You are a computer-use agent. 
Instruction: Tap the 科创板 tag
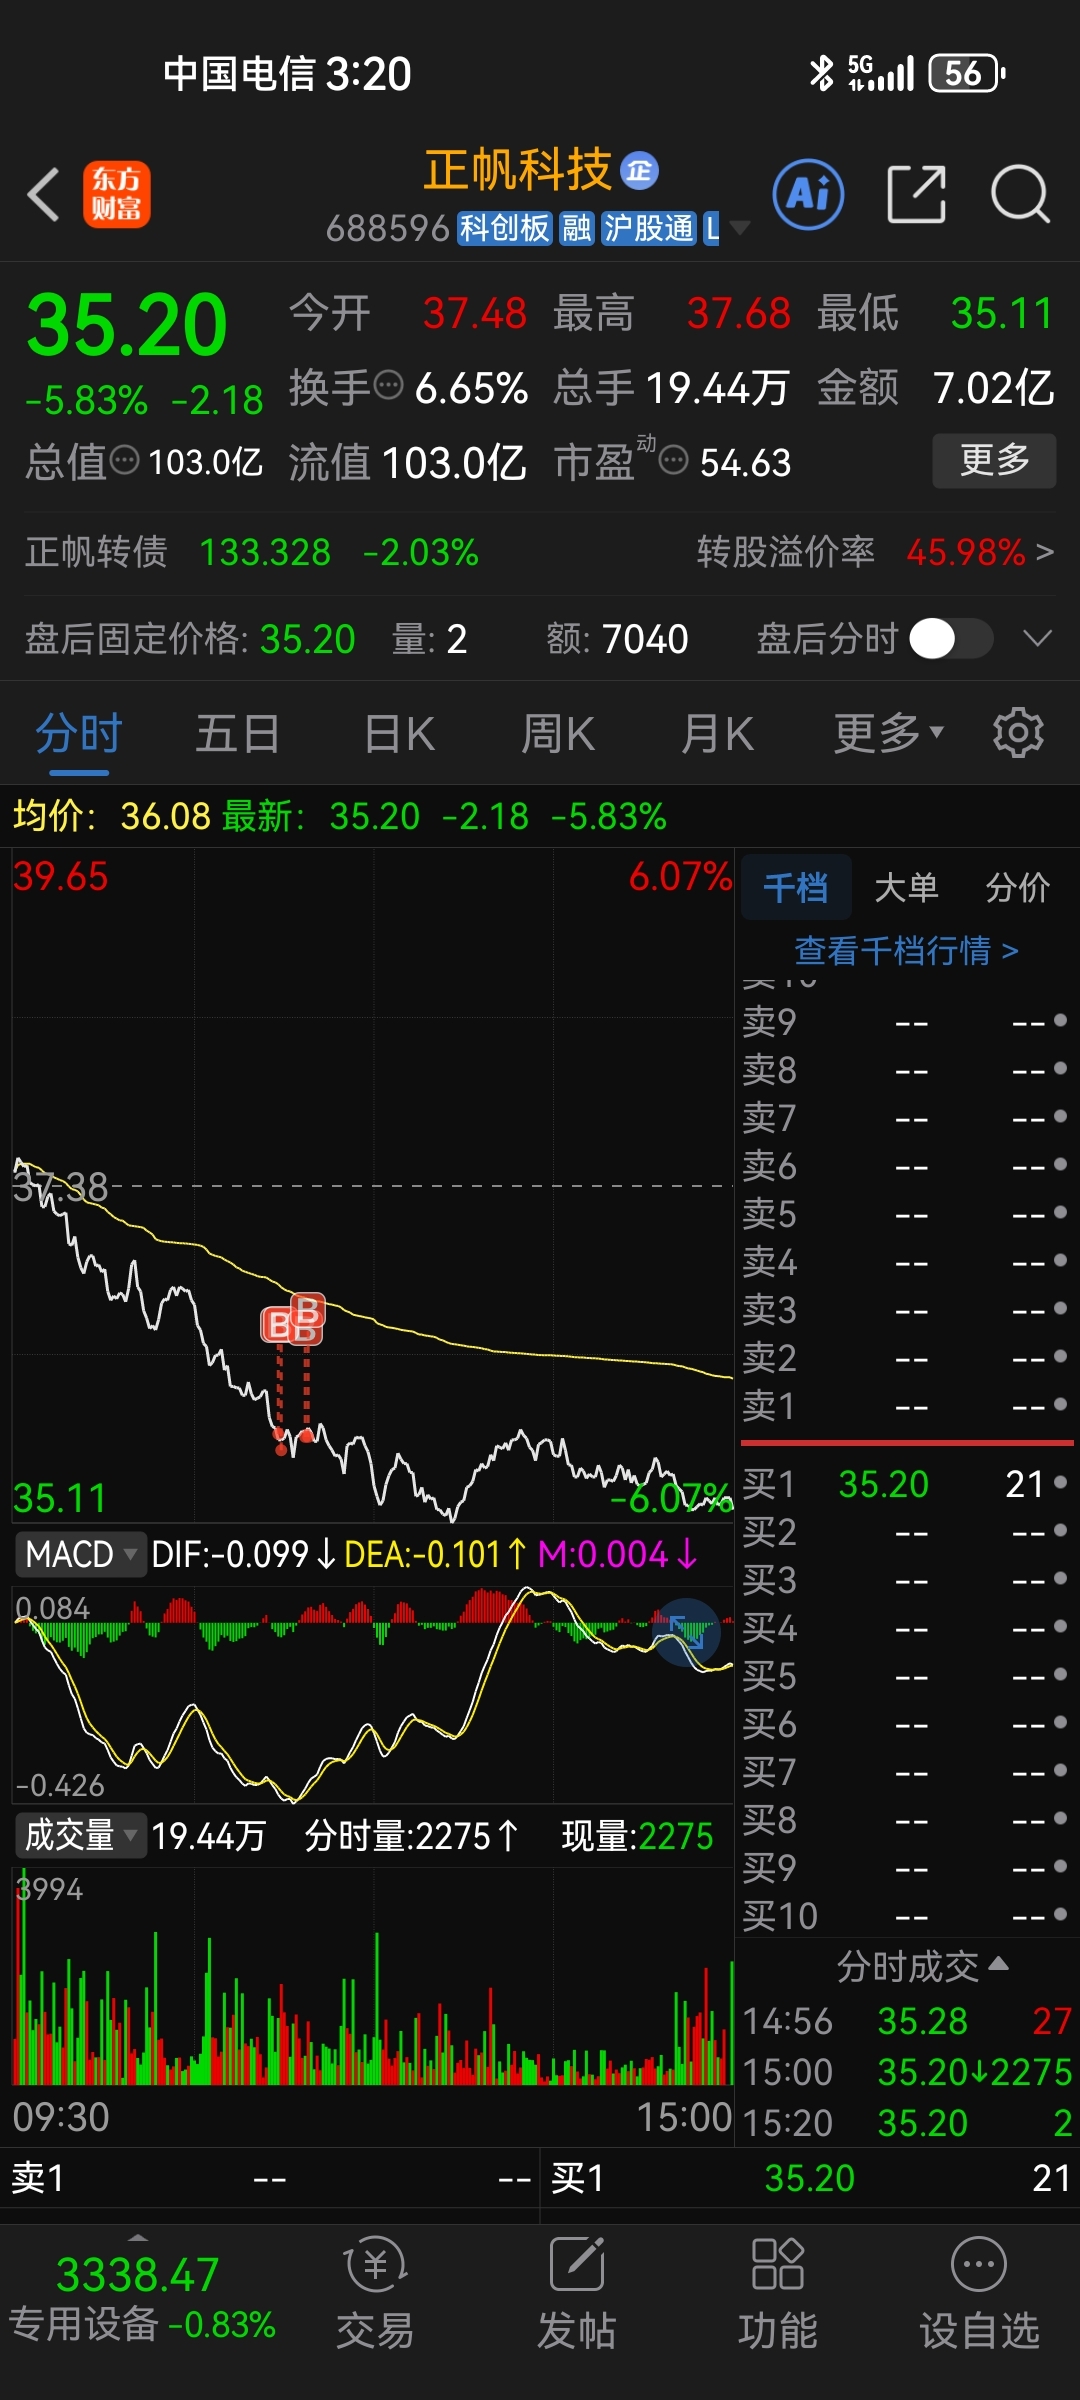[505, 228]
